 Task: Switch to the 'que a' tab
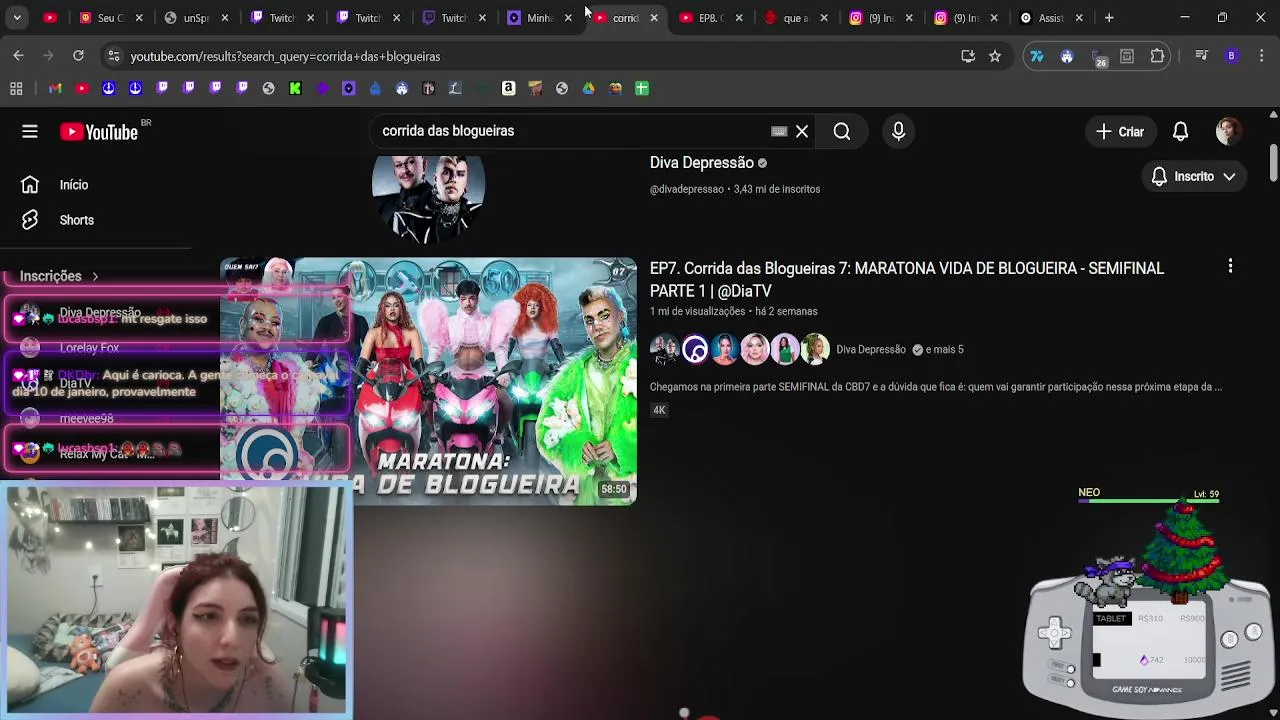tap(798, 18)
